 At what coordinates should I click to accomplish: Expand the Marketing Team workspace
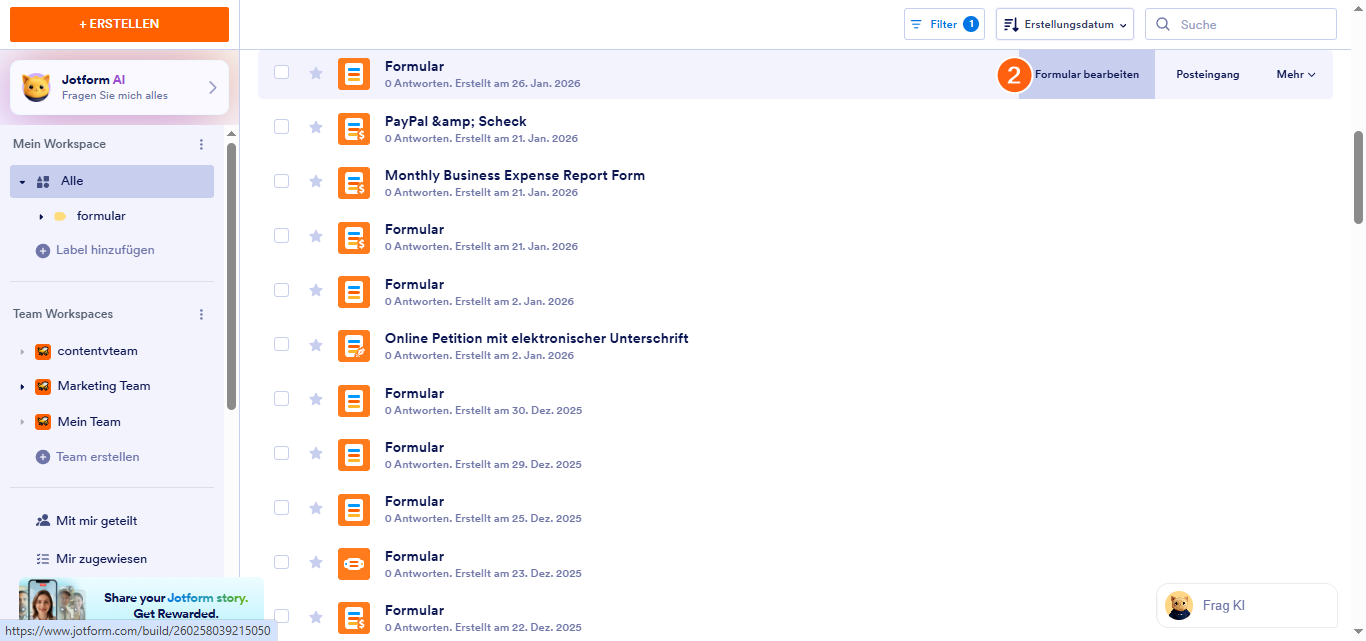pos(22,386)
